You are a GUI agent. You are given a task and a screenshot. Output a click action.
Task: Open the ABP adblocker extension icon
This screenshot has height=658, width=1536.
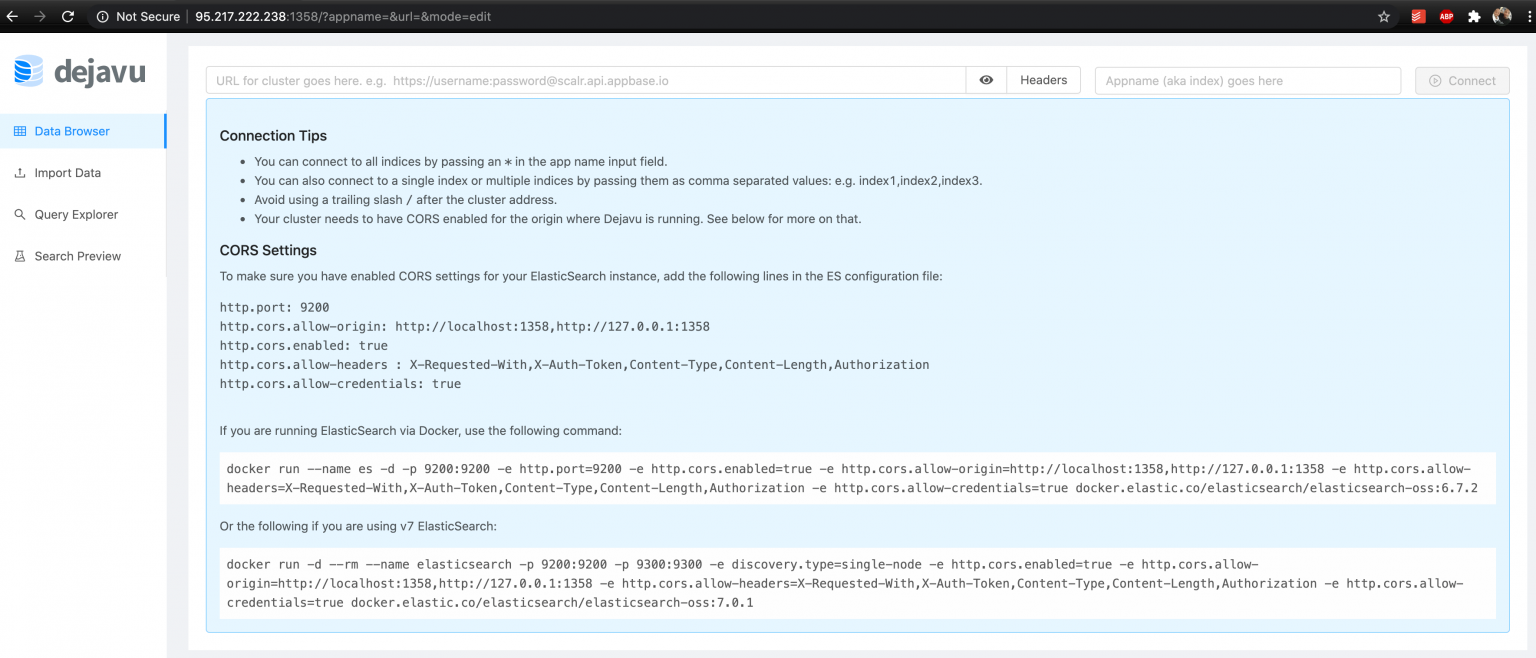pyautogui.click(x=1444, y=16)
